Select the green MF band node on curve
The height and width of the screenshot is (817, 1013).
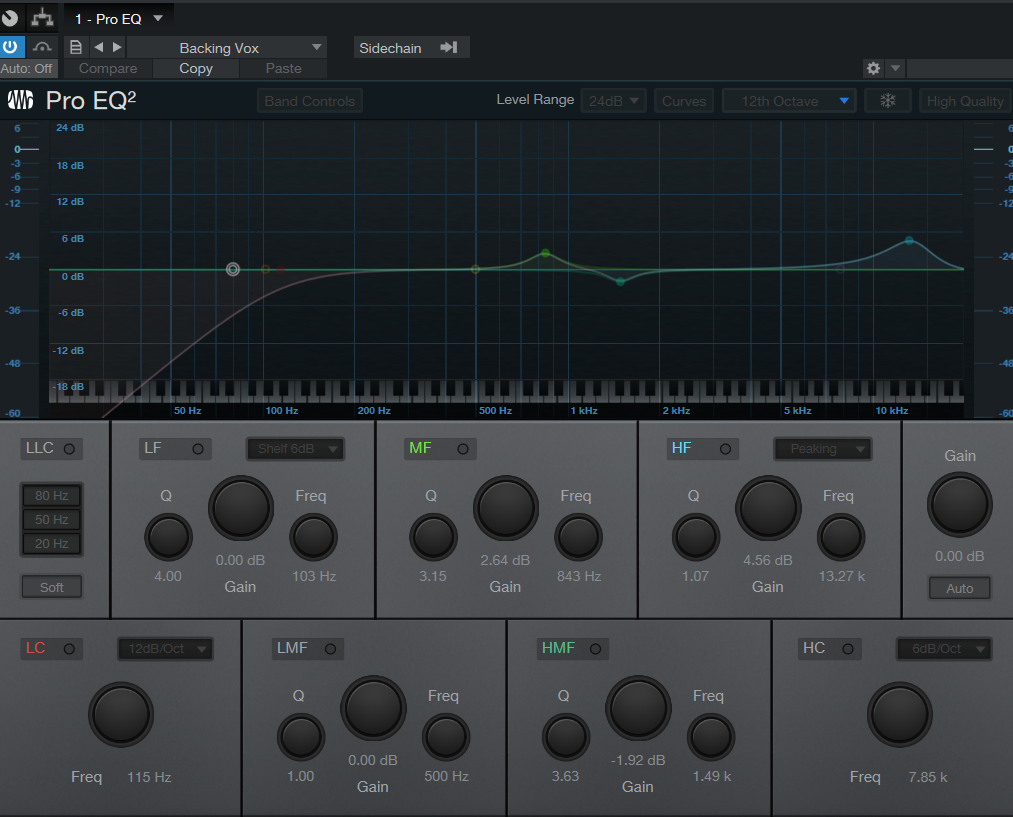pos(545,253)
